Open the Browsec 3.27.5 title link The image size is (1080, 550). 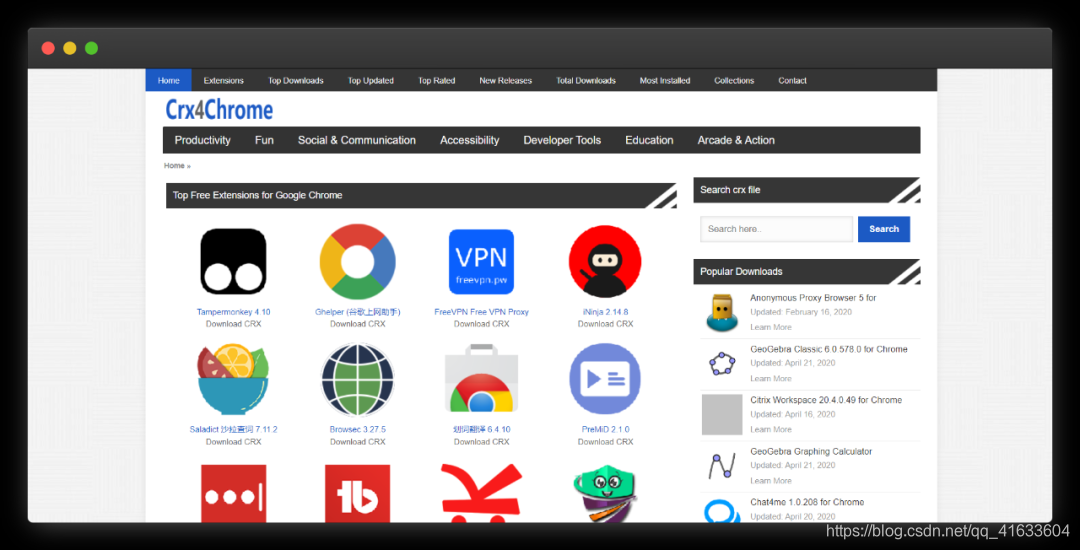(x=357, y=430)
